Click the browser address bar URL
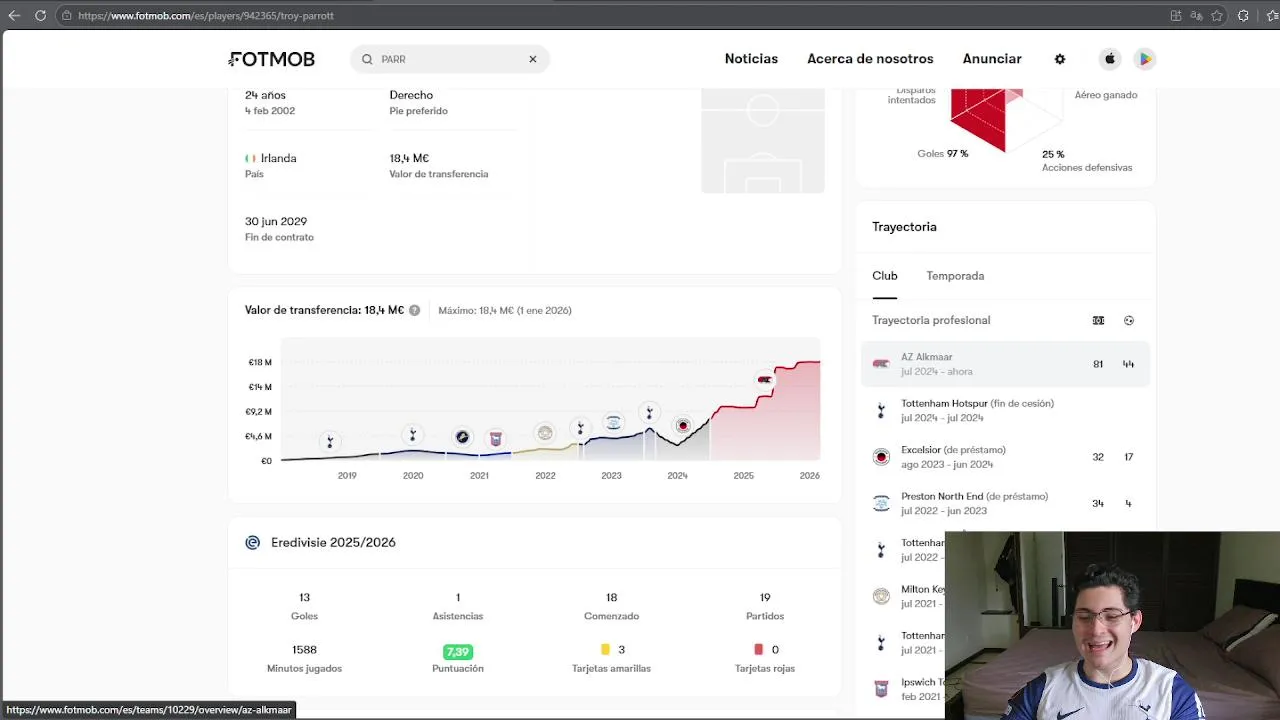This screenshot has height=720, width=1280. [x=206, y=15]
